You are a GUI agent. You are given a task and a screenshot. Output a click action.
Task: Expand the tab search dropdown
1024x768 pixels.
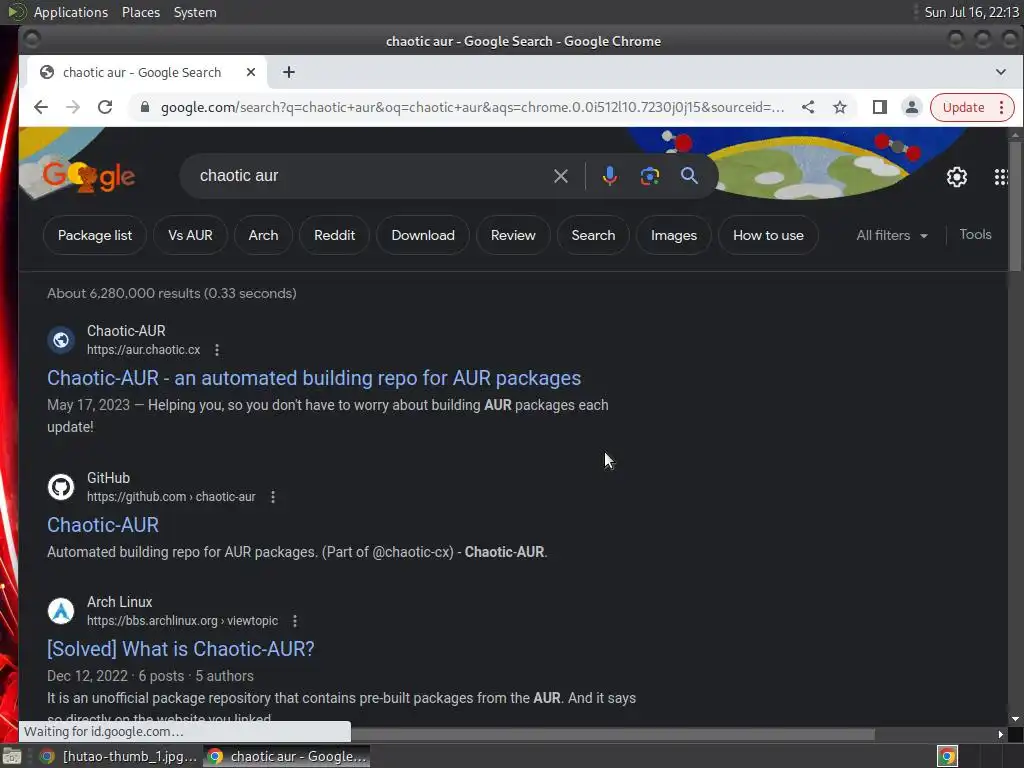[1000, 72]
